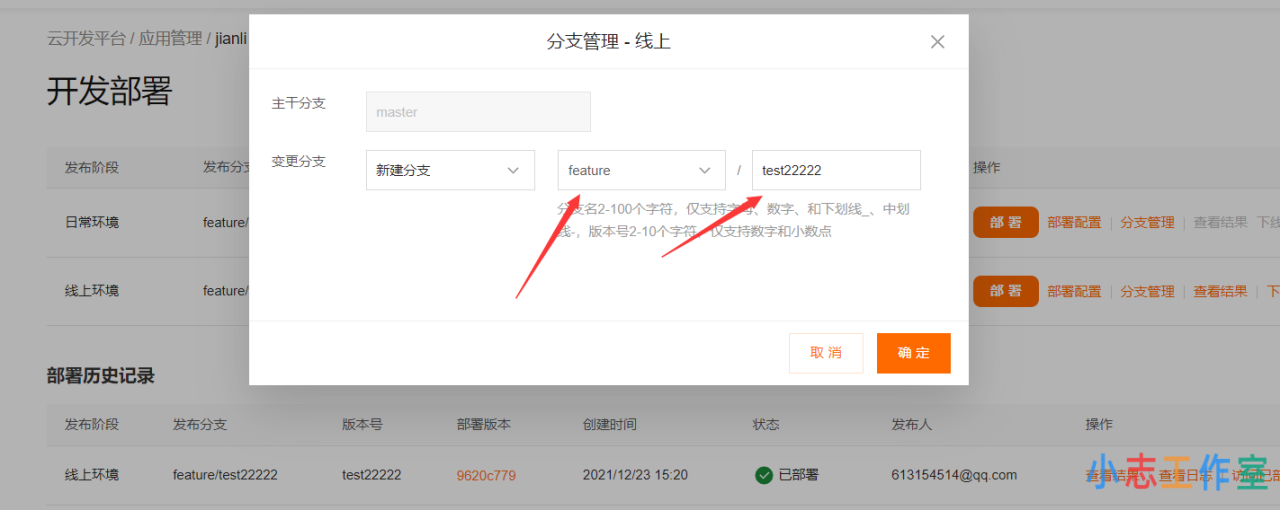The height and width of the screenshot is (510, 1280).
Task: Open 分支管理 link for 线上环境
Action: 1147,291
